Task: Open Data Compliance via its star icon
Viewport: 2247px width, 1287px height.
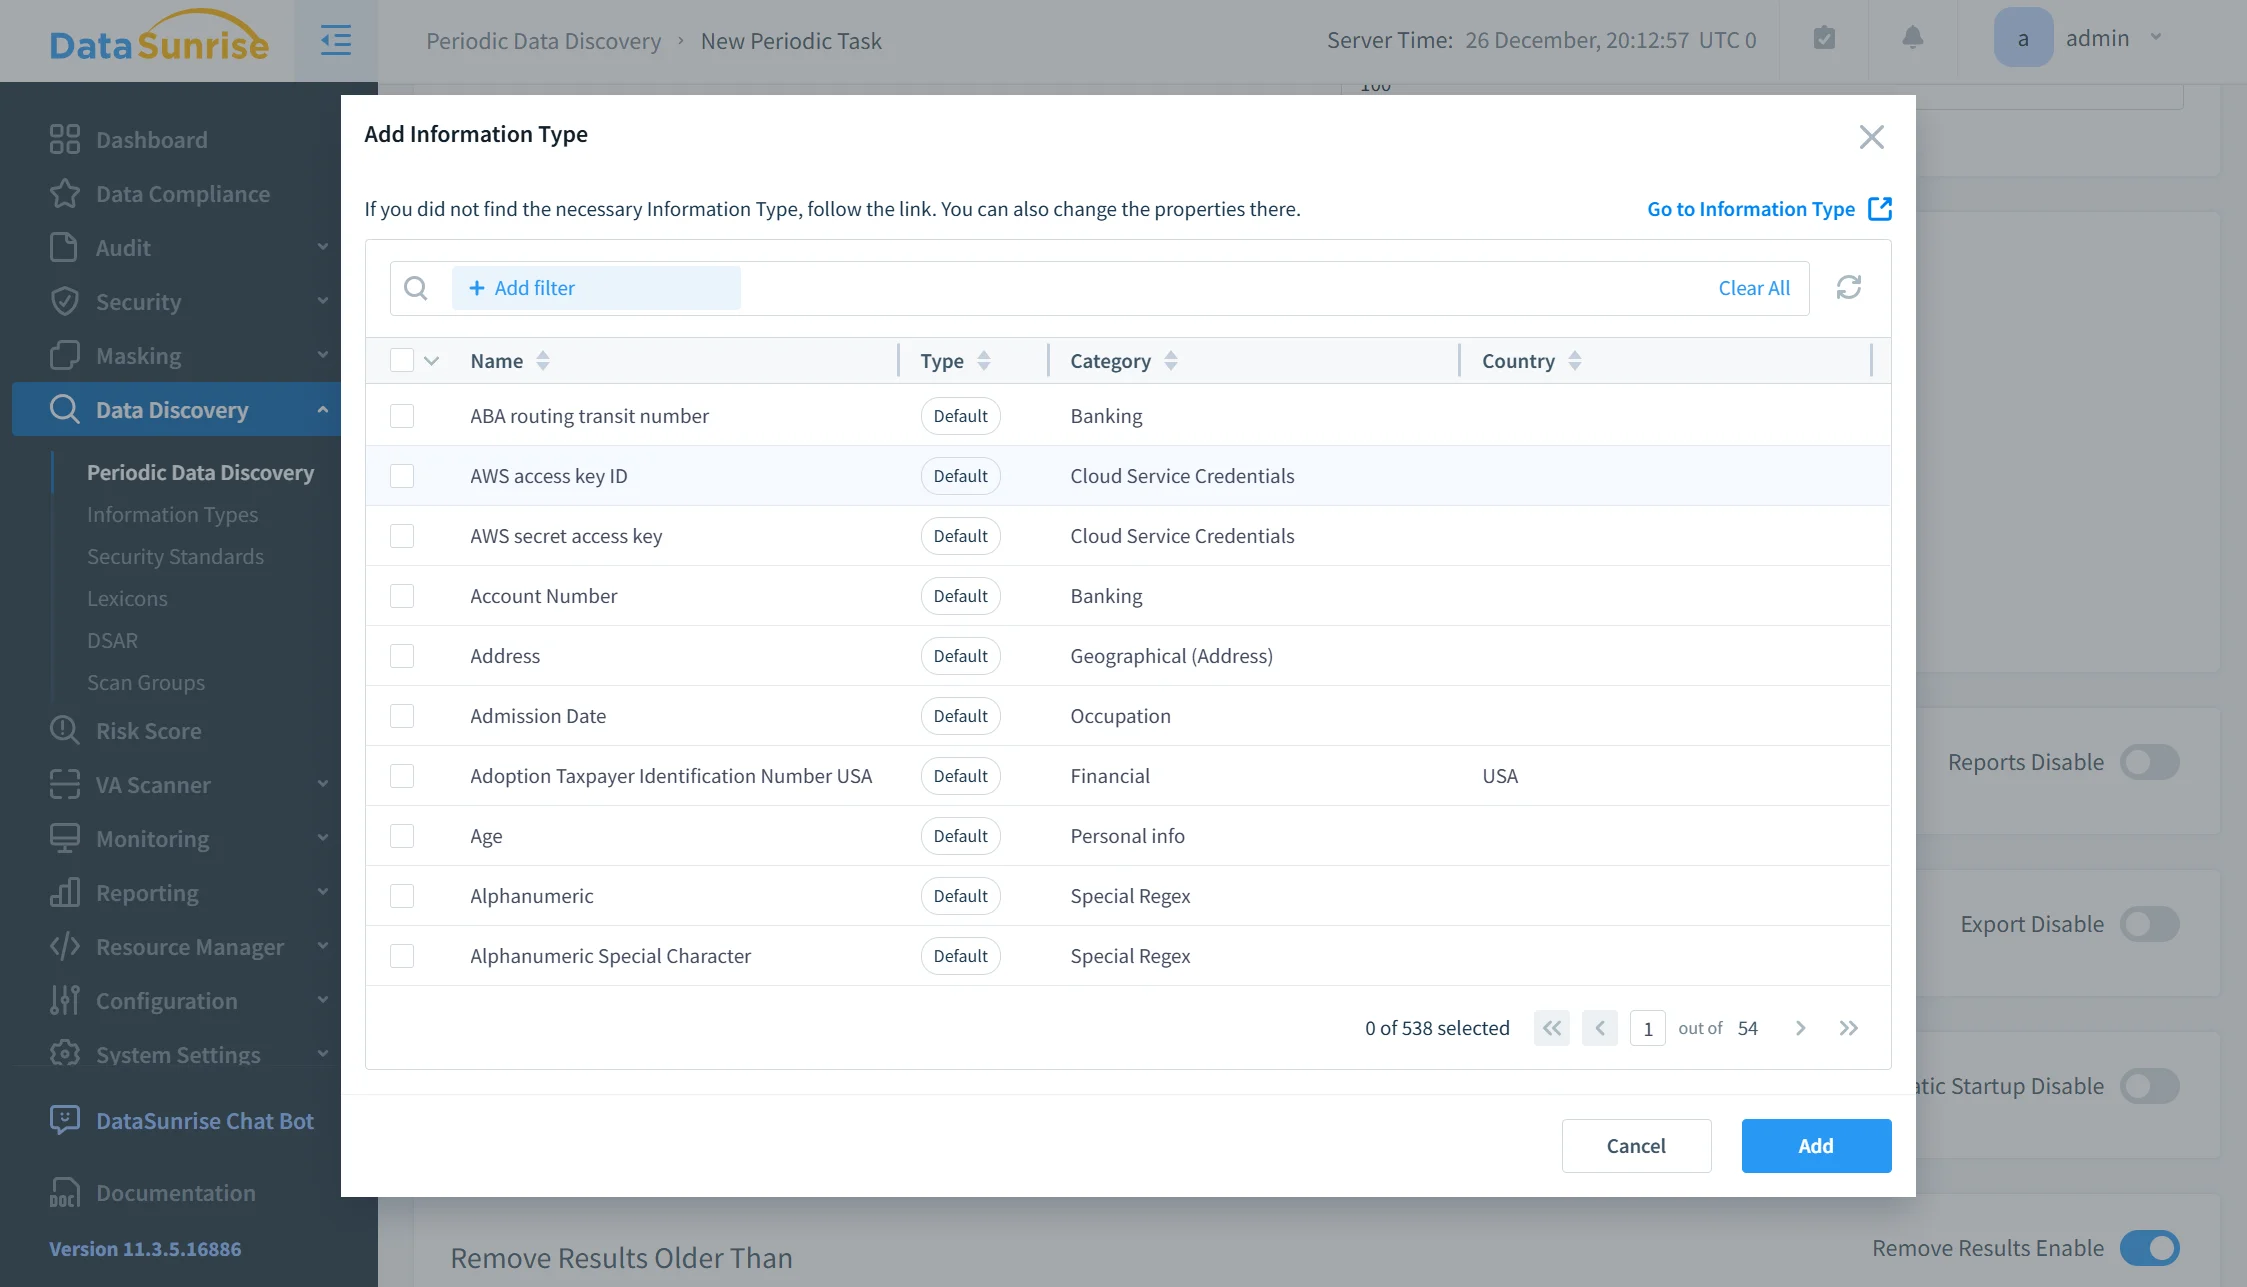Action: click(x=64, y=193)
